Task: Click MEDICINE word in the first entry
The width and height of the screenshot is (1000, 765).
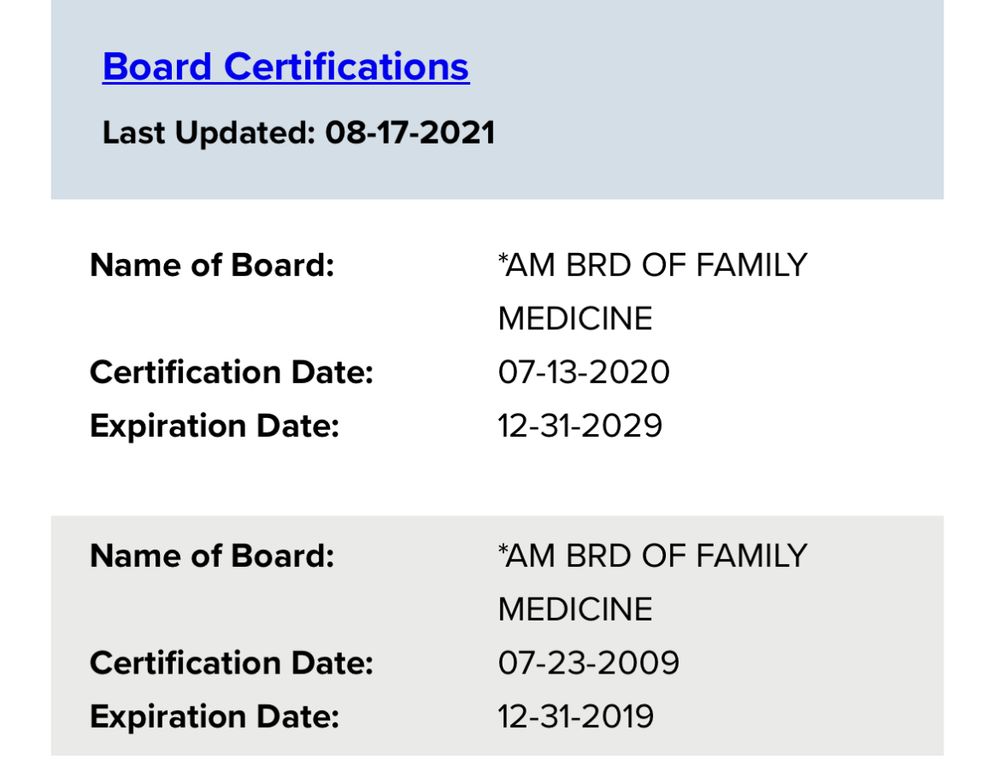Action: click(575, 320)
